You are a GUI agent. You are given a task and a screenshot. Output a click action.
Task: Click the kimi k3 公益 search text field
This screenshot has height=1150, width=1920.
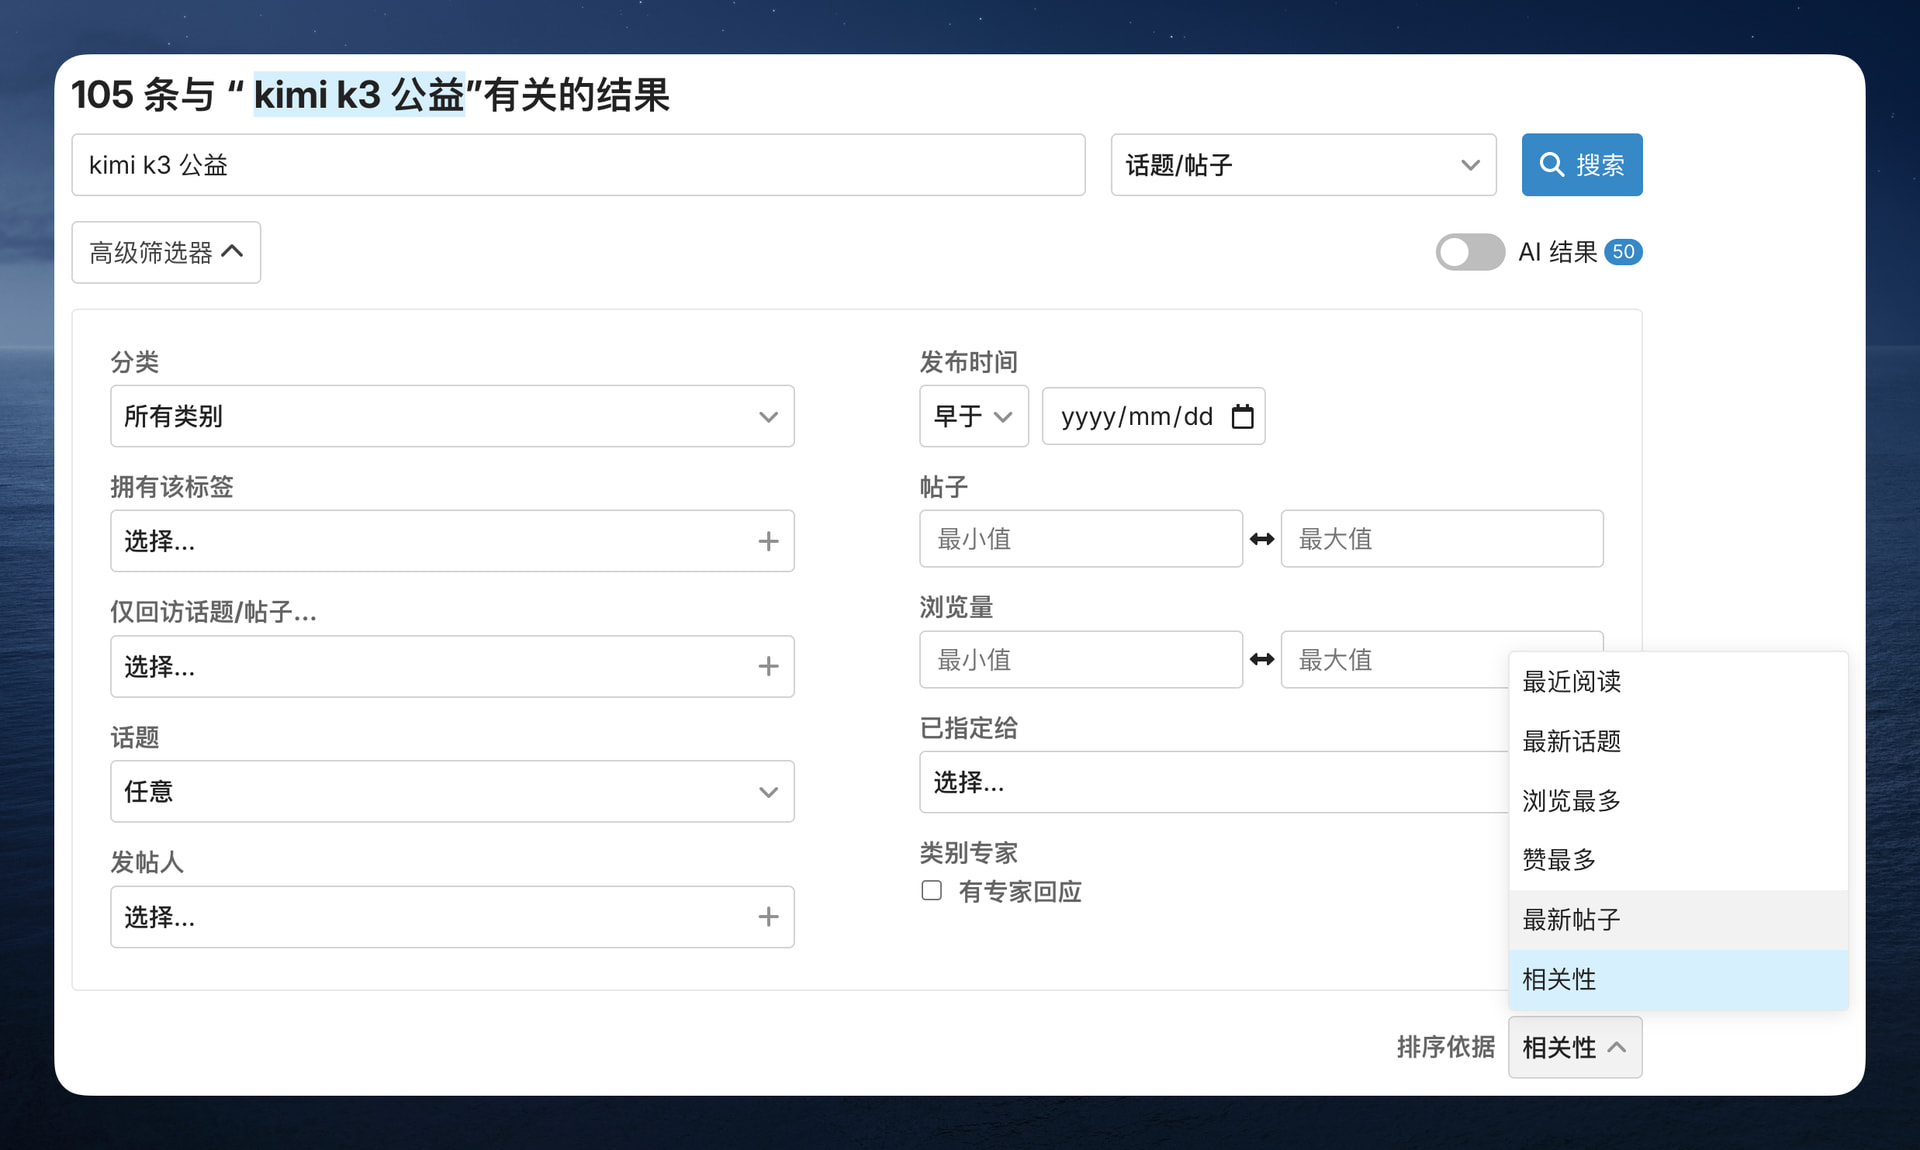point(578,164)
